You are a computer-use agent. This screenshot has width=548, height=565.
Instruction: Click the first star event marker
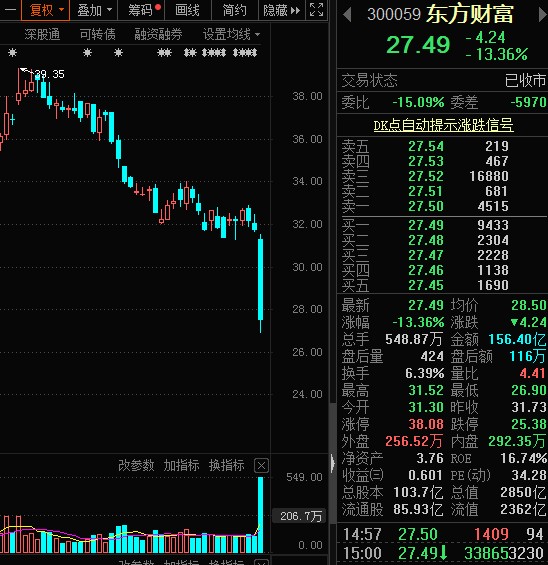13,53
